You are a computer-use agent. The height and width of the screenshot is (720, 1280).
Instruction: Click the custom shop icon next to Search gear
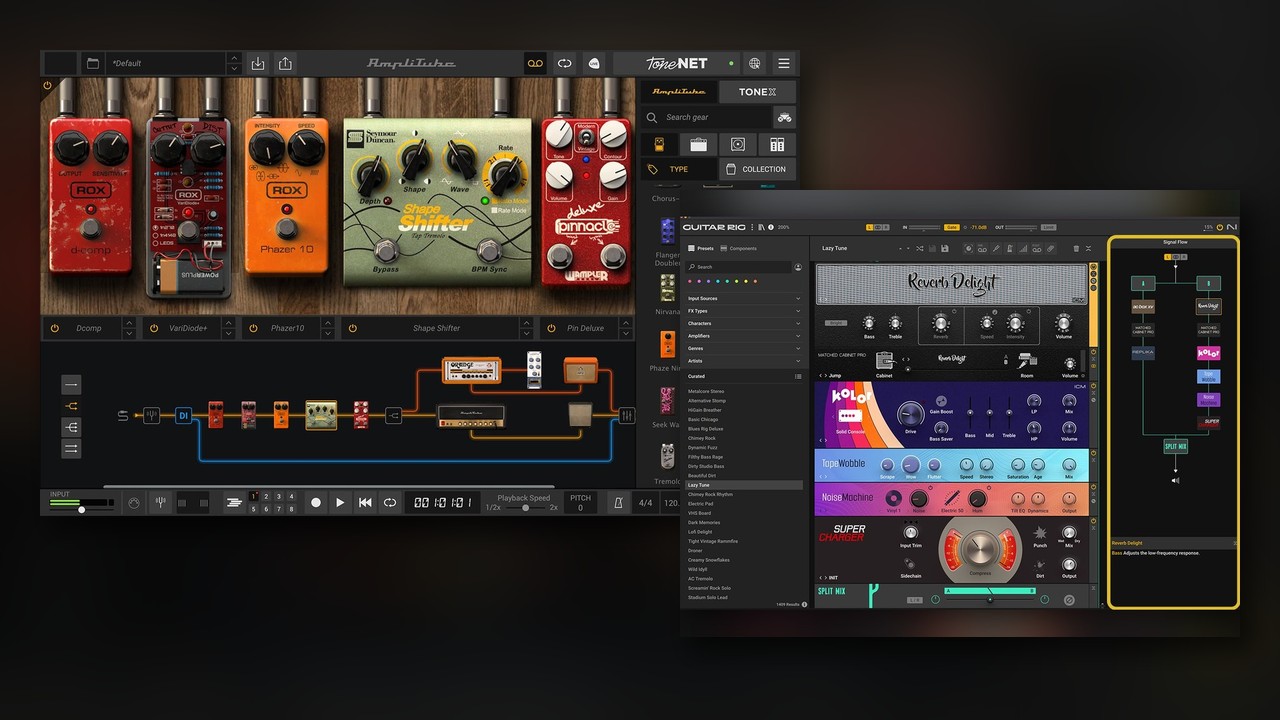click(x=785, y=117)
